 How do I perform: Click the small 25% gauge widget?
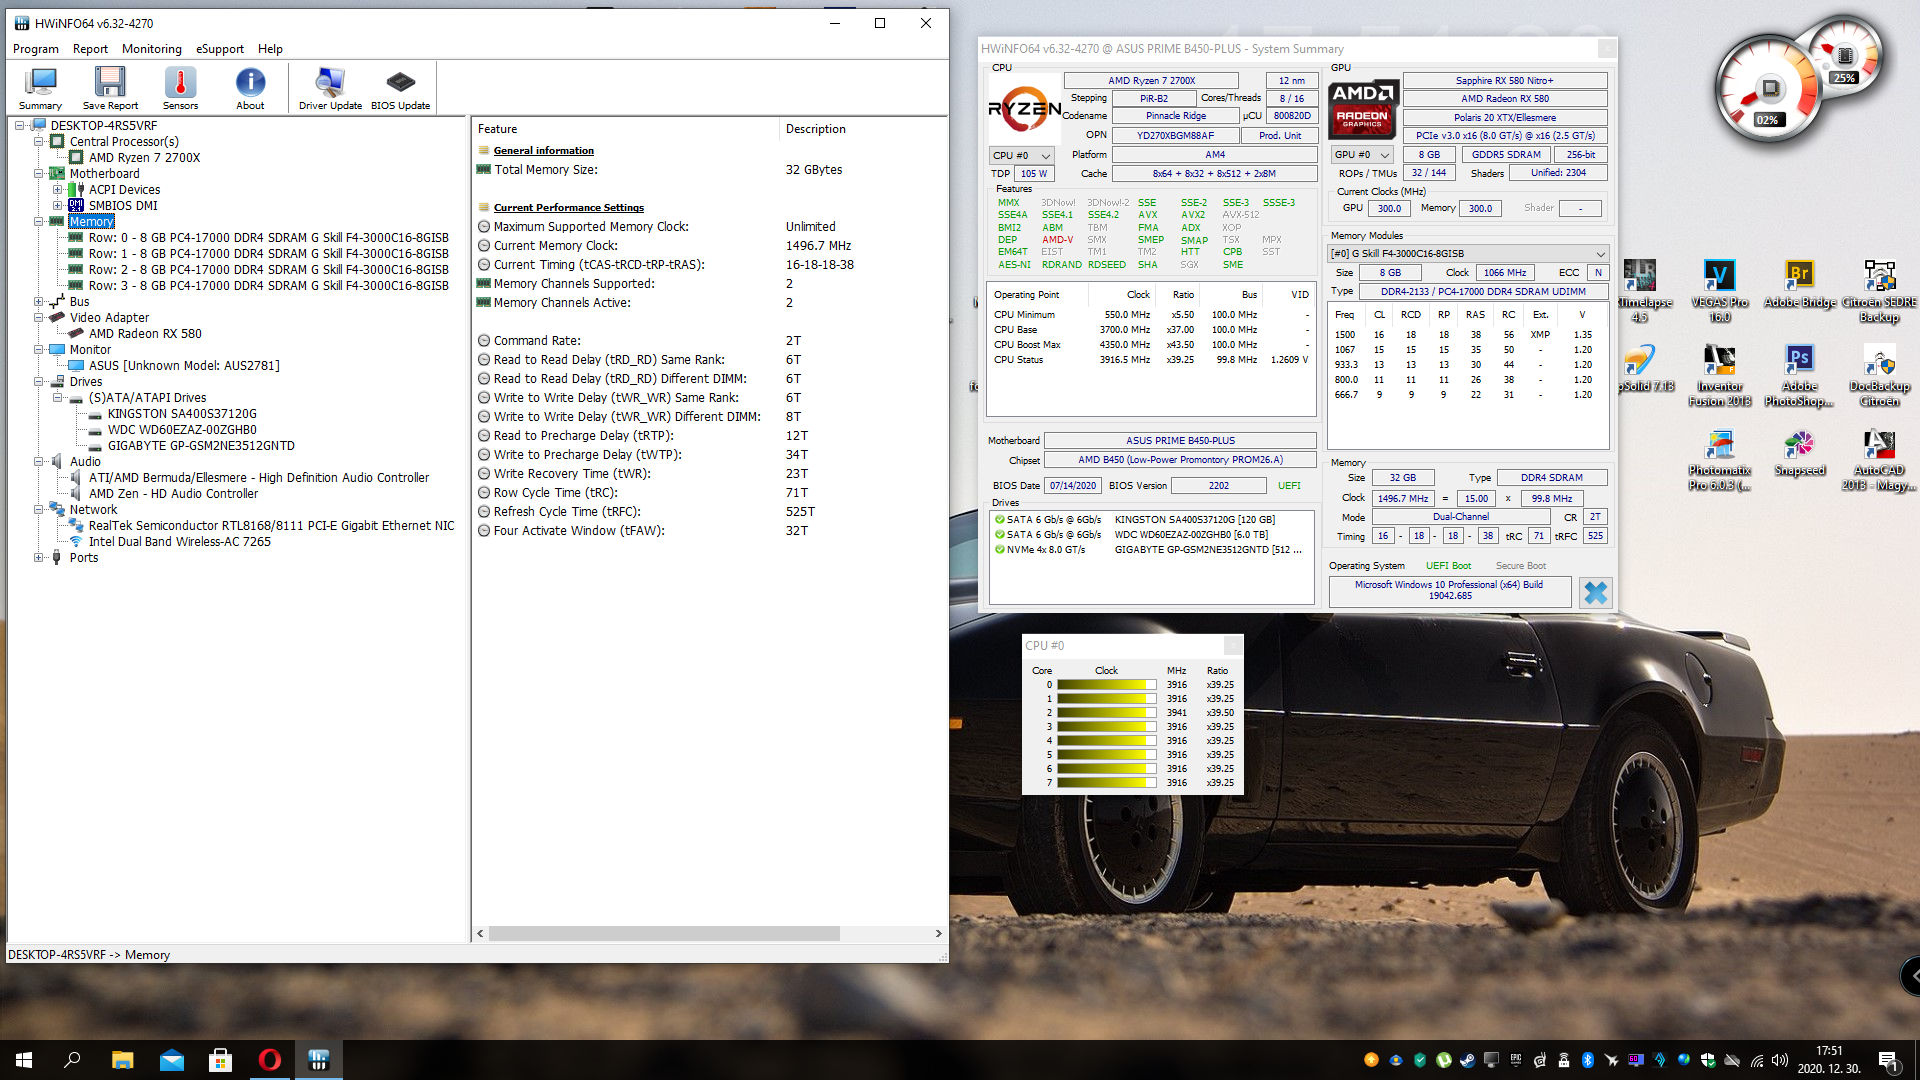1845,55
